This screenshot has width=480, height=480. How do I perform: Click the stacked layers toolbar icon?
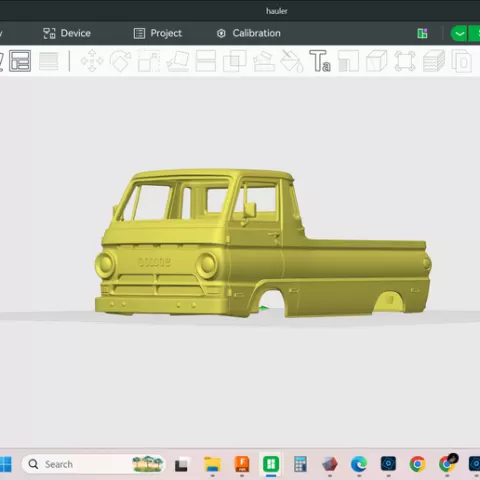point(434,61)
